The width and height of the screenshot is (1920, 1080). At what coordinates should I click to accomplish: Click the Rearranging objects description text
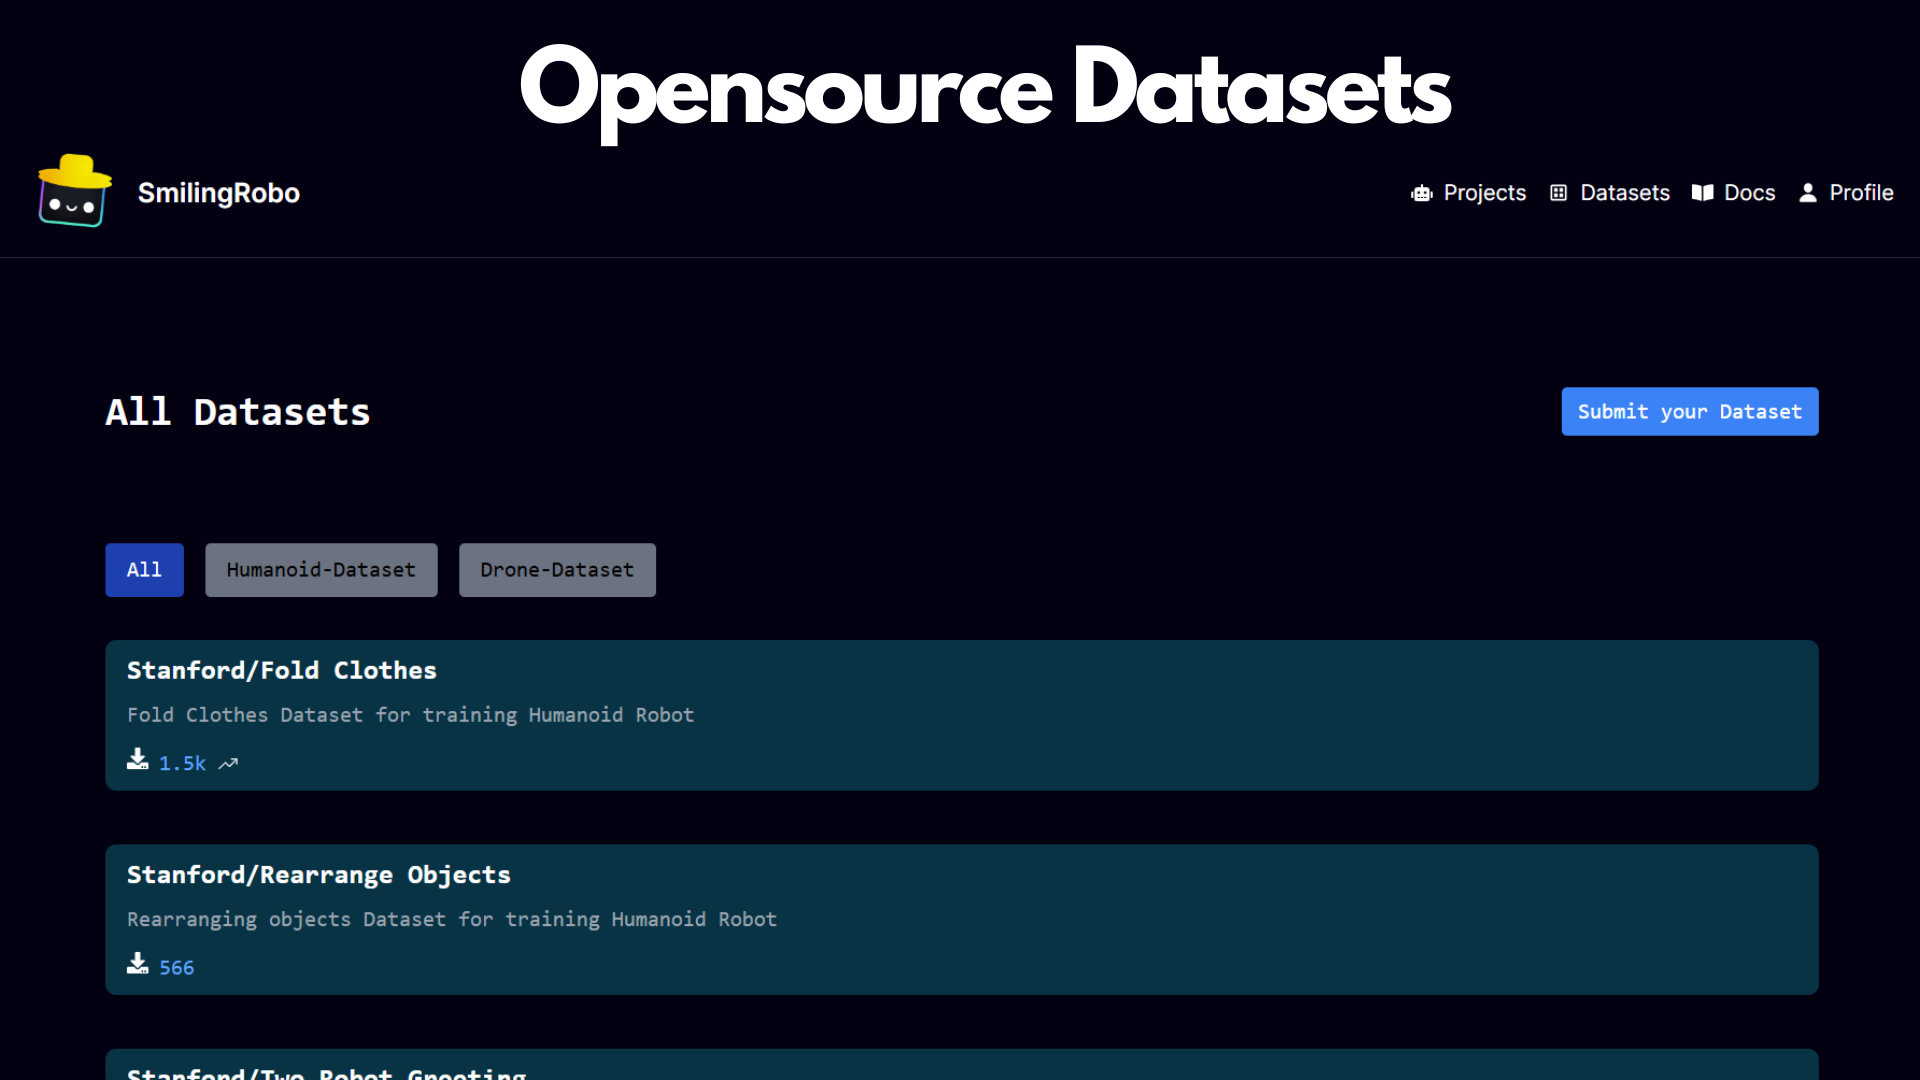pyautogui.click(x=451, y=919)
